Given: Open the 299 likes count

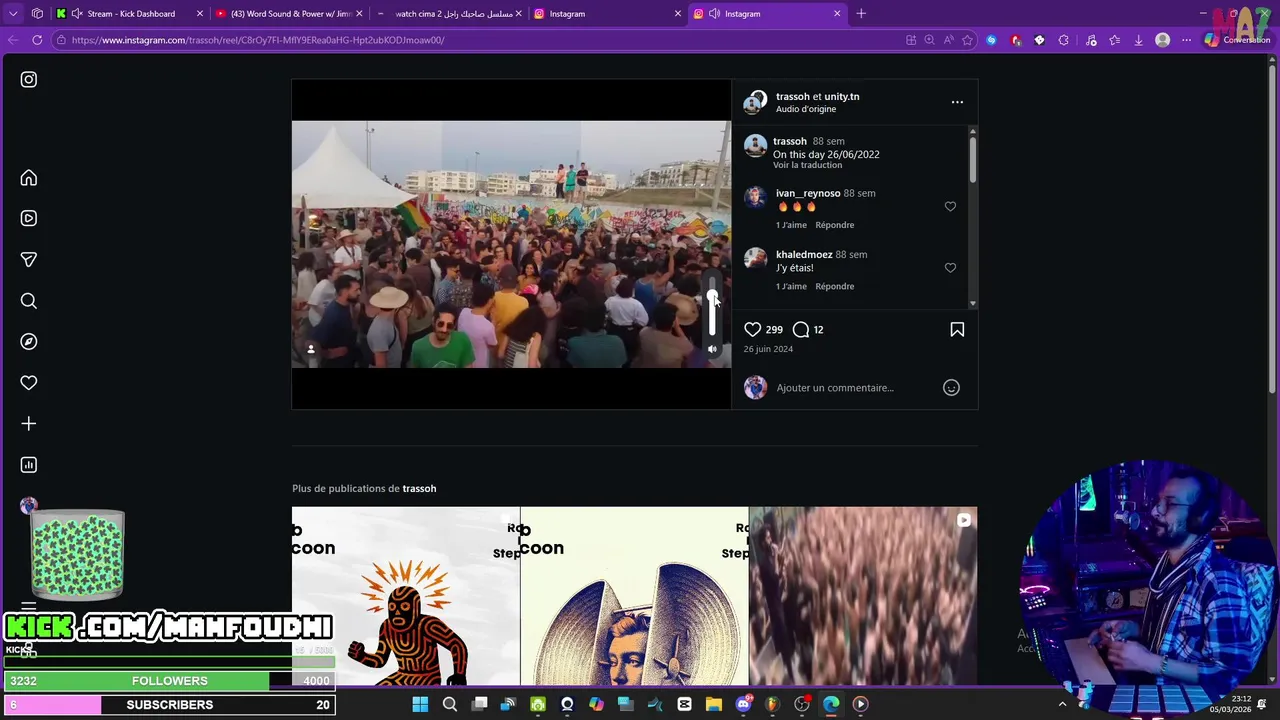Looking at the screenshot, I should tap(774, 330).
